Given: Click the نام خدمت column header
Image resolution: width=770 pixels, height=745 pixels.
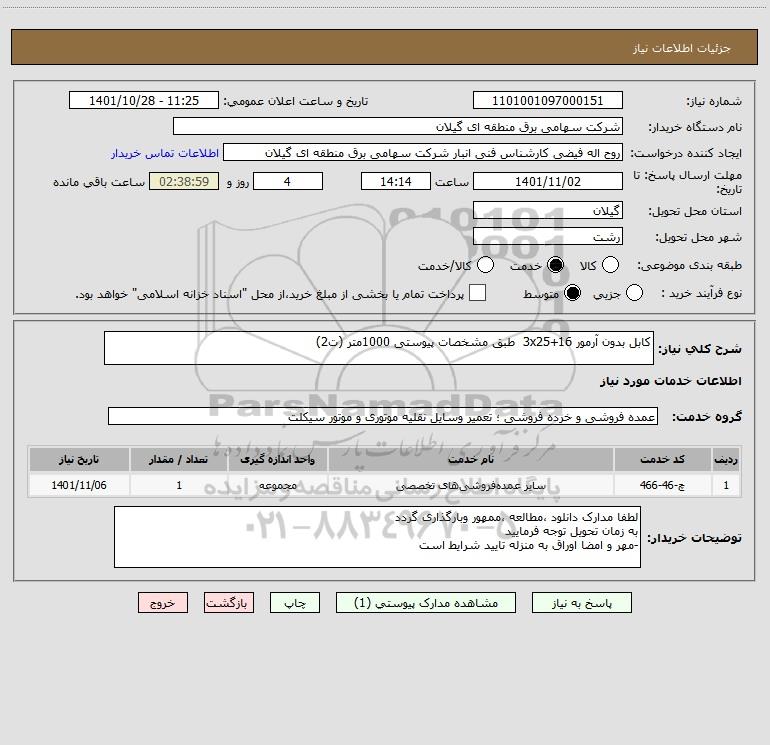Looking at the screenshot, I should click(x=470, y=459).
